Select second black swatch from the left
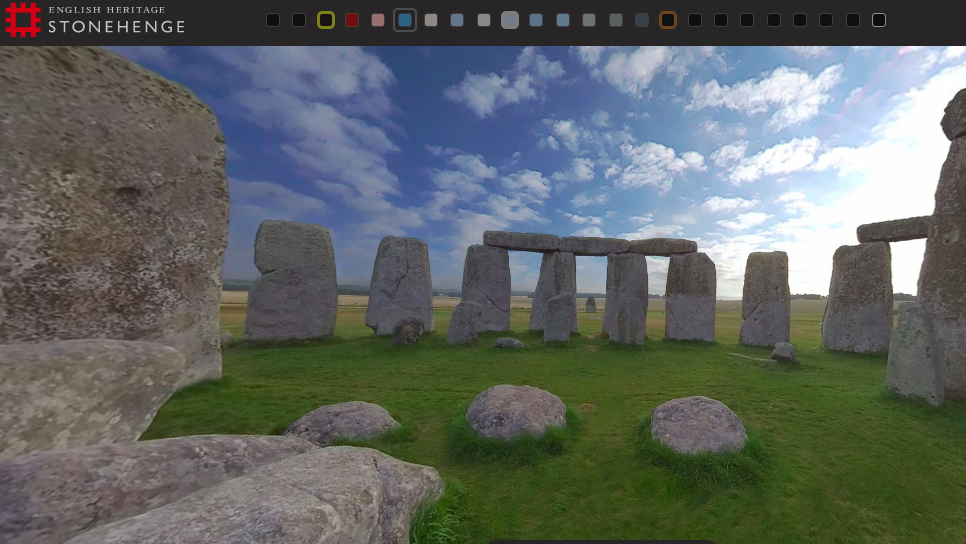 tap(299, 20)
